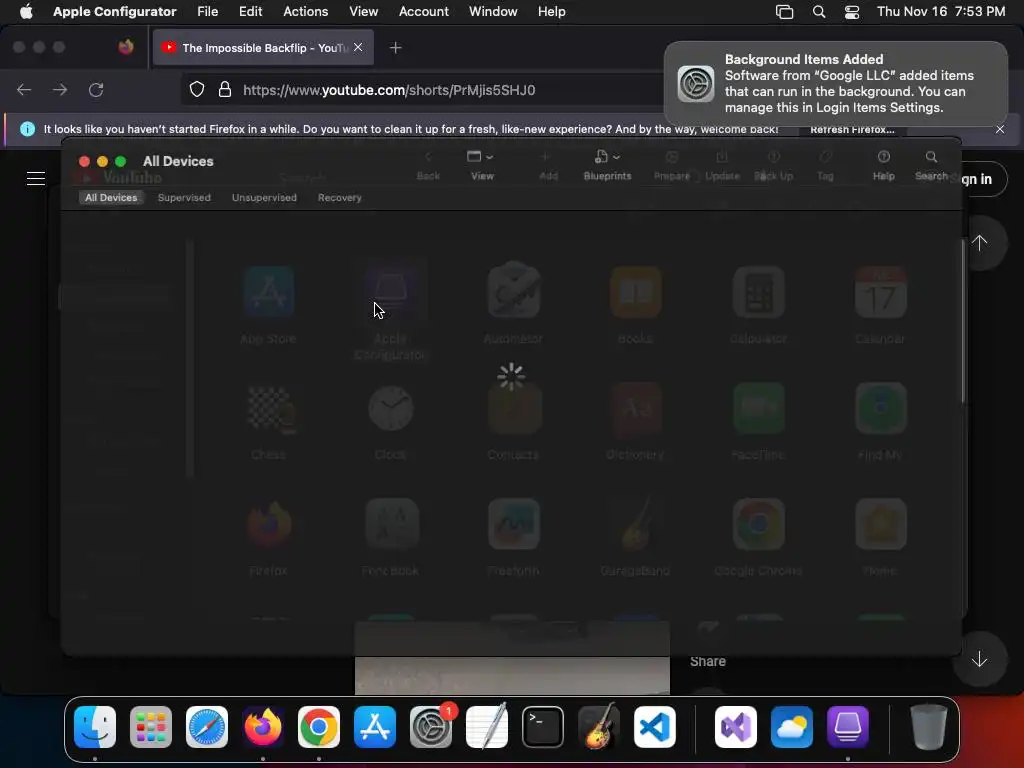The height and width of the screenshot is (768, 1024).
Task: Click the Back Up toolbar button
Action: (773, 165)
